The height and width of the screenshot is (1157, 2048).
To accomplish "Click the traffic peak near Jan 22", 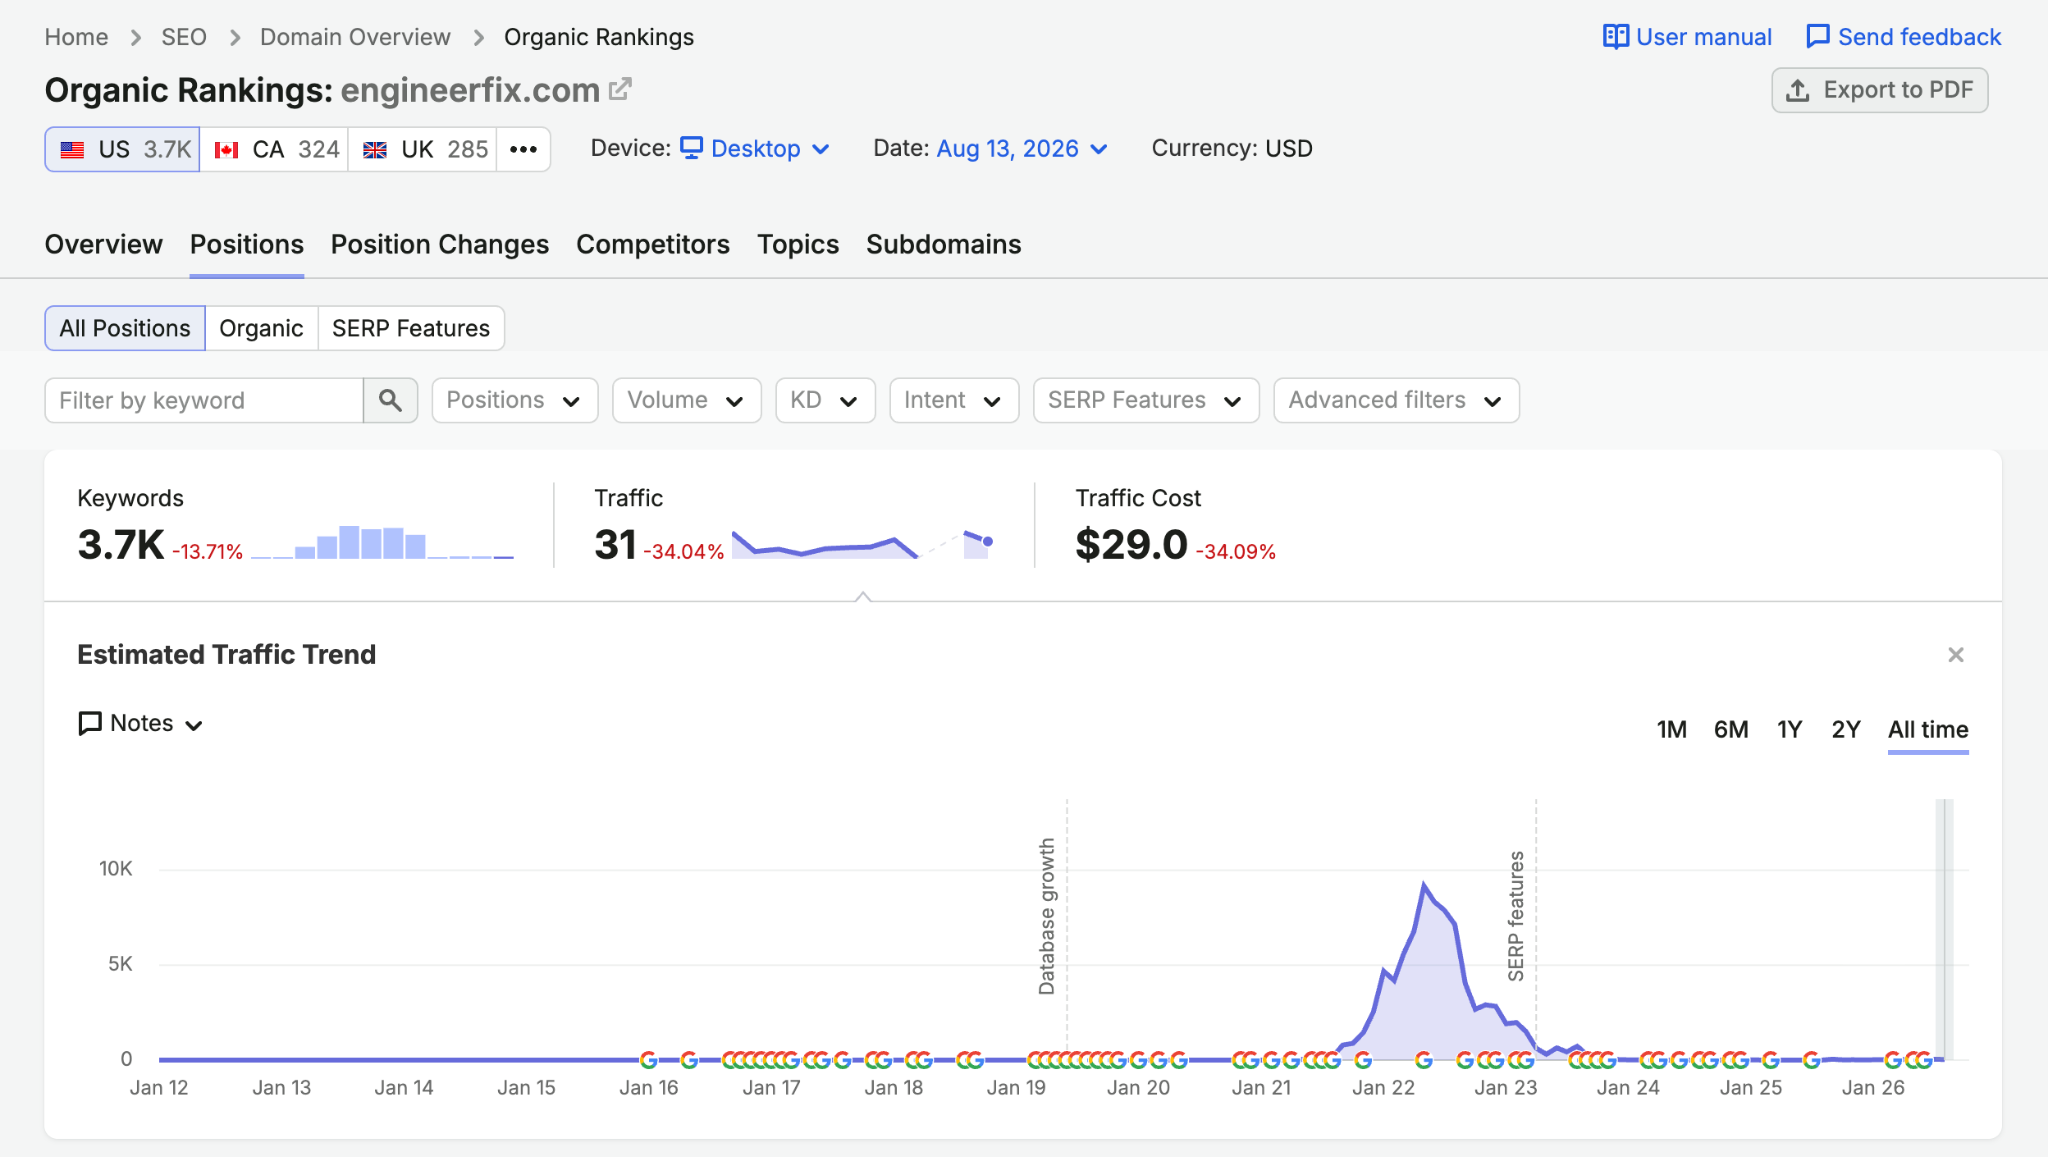I will pos(1424,884).
